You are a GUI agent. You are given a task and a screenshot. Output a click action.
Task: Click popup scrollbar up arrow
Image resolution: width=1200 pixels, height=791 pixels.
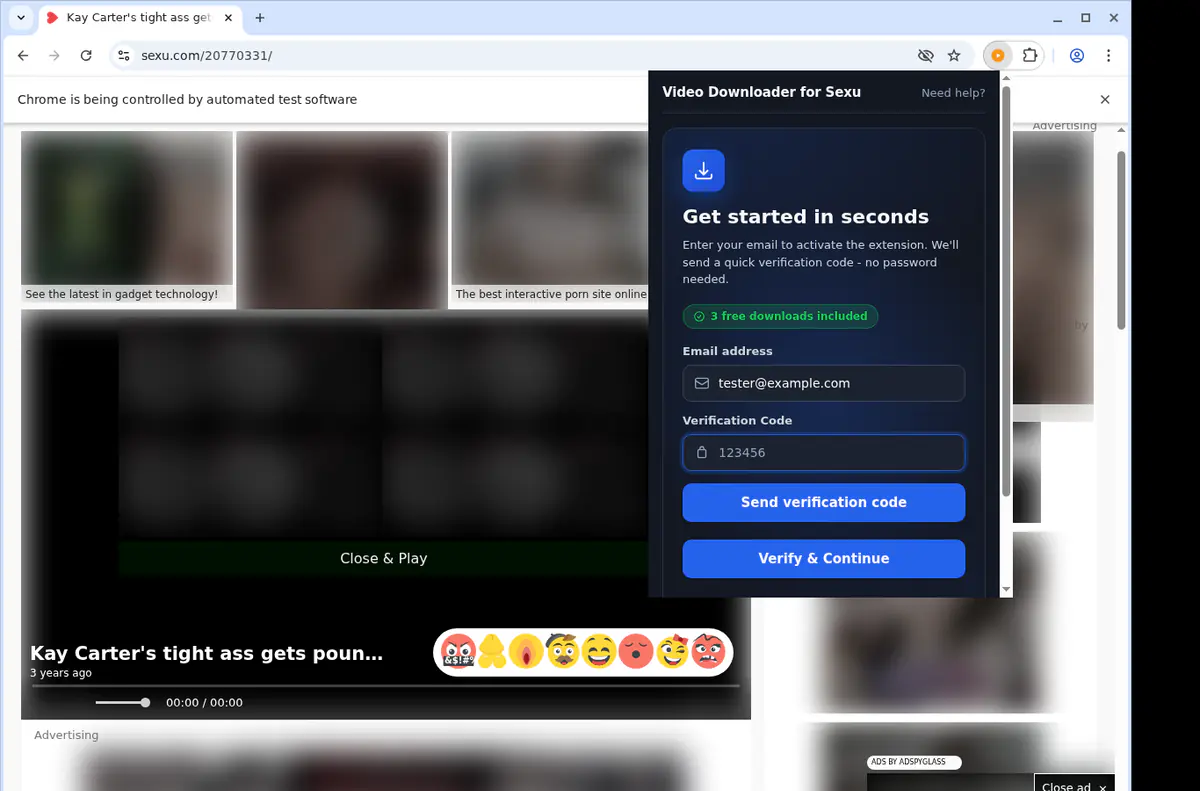[1006, 78]
